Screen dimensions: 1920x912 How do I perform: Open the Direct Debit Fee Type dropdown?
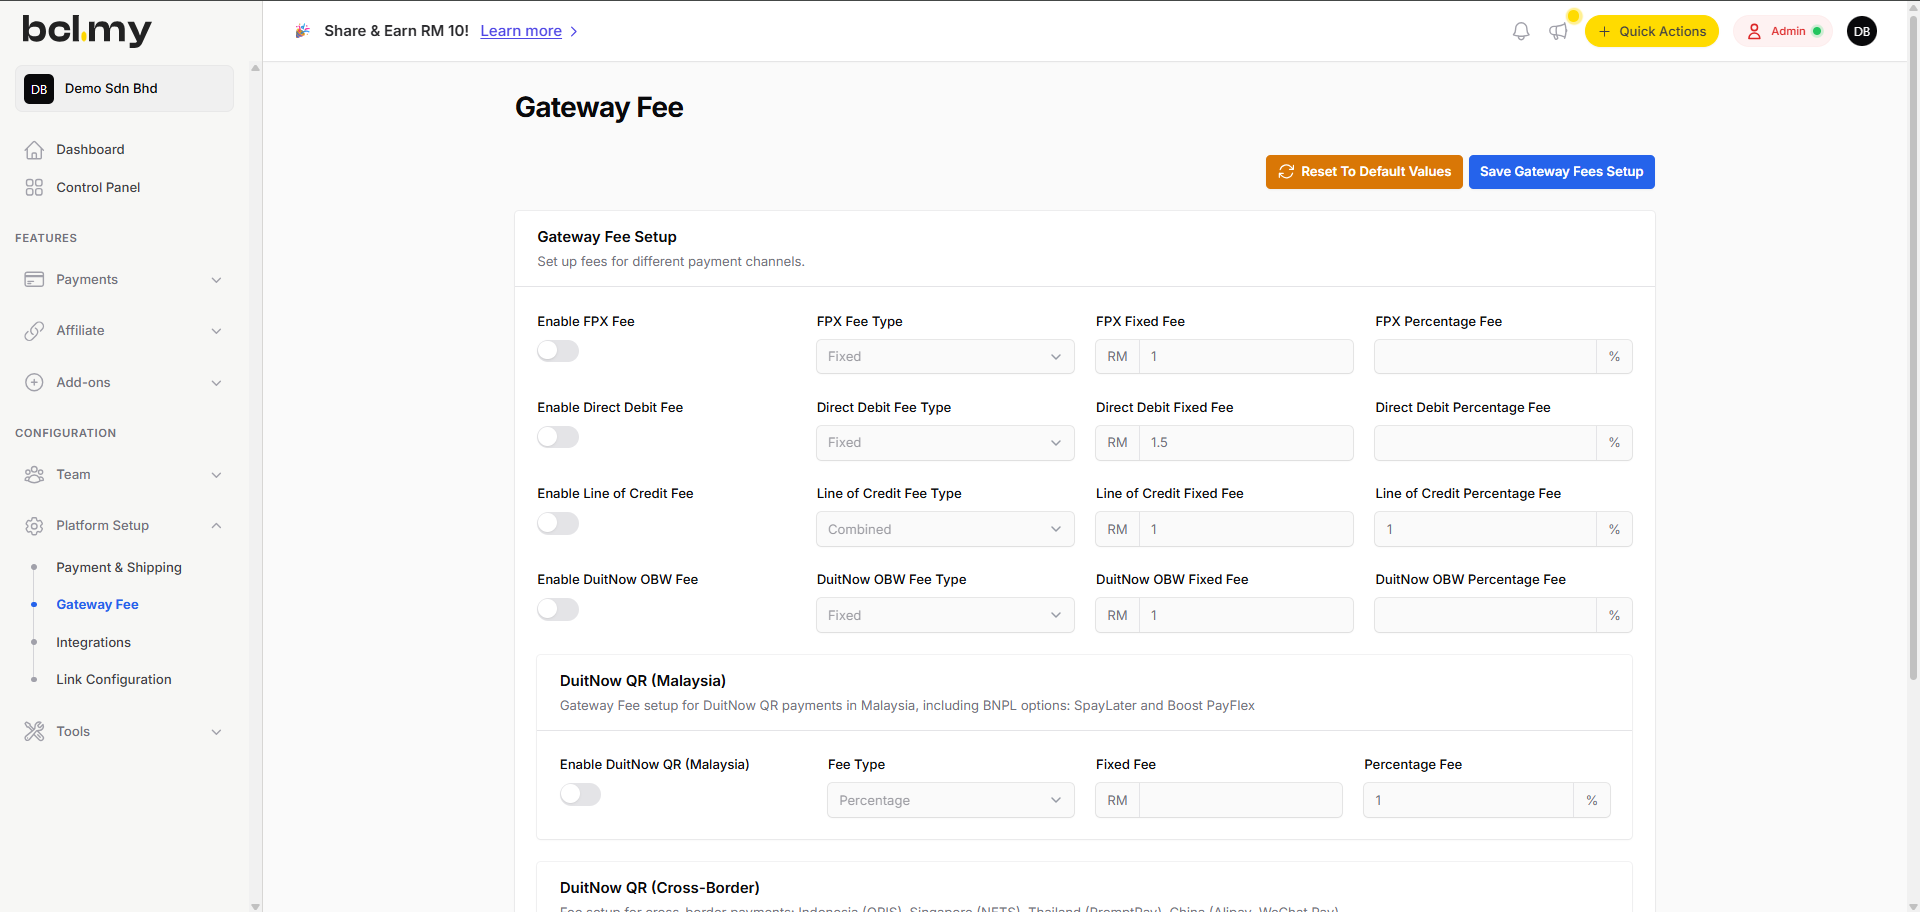click(x=945, y=443)
